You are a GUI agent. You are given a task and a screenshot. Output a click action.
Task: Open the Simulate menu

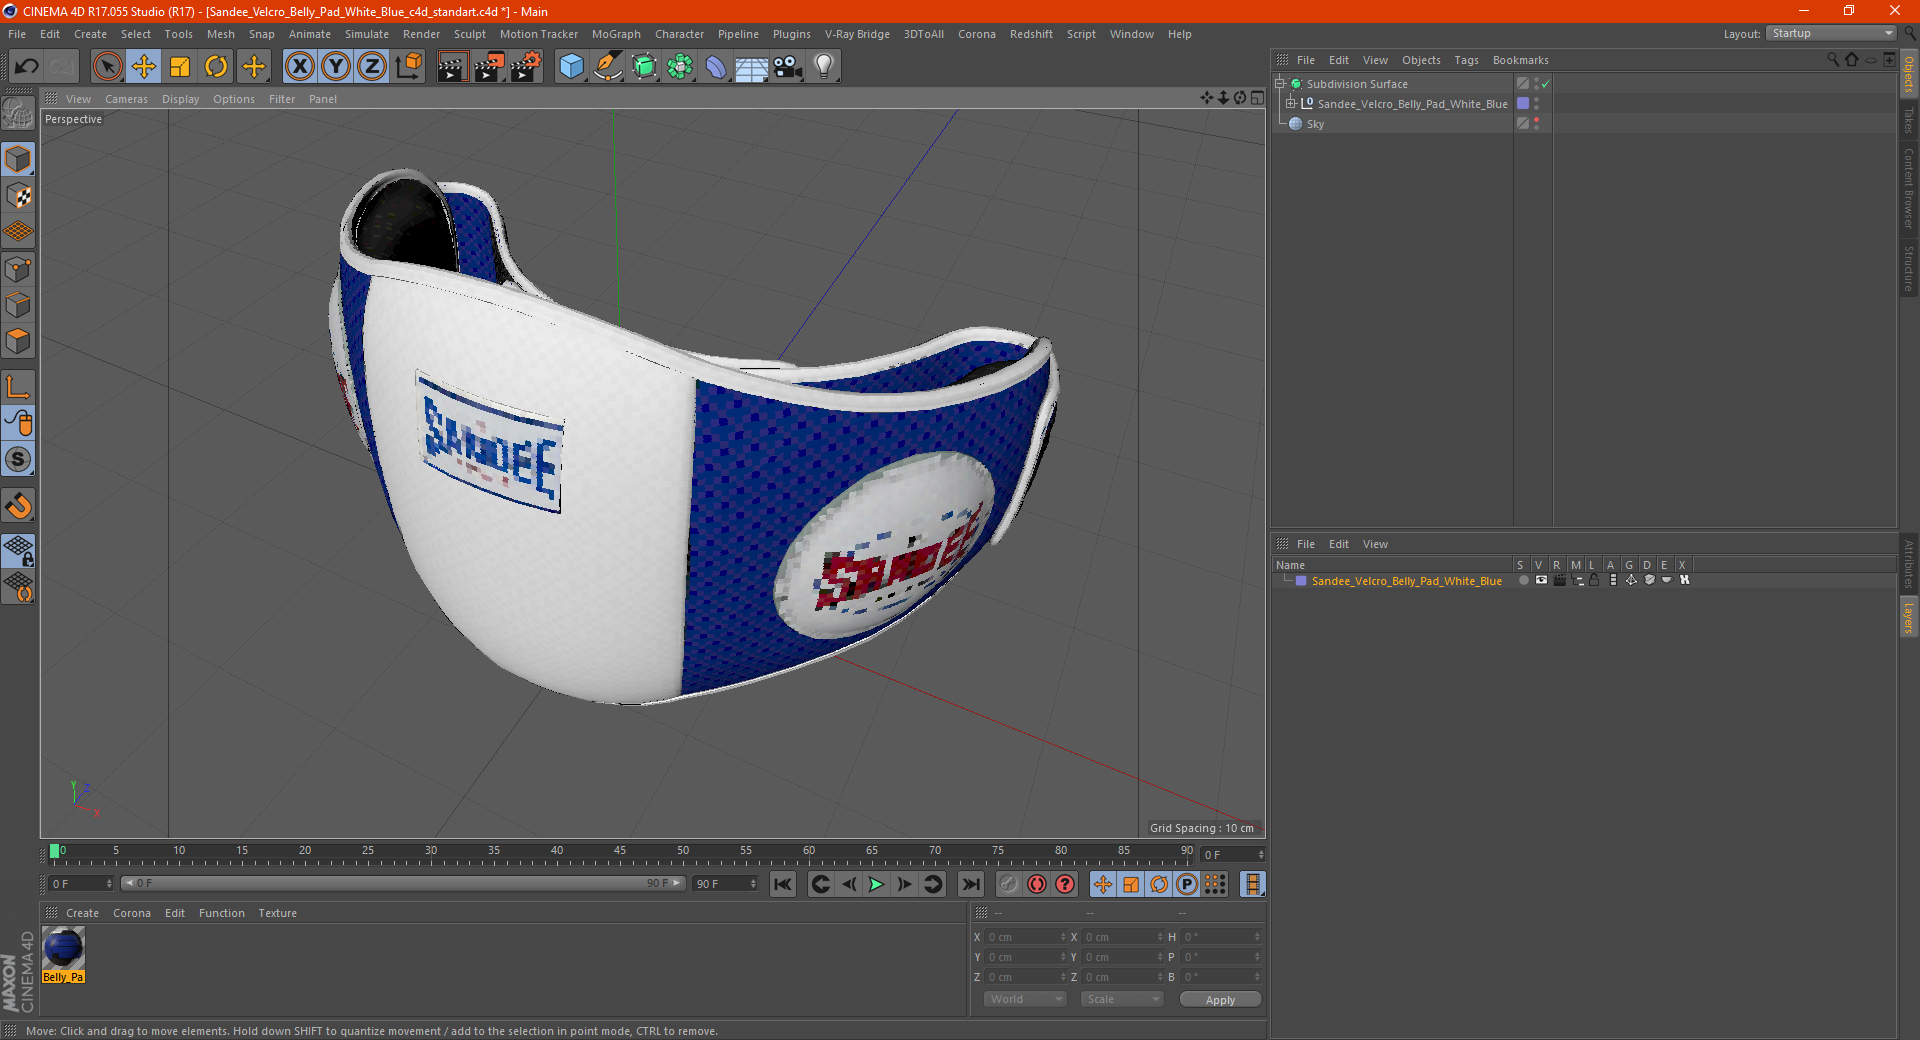[x=367, y=34]
